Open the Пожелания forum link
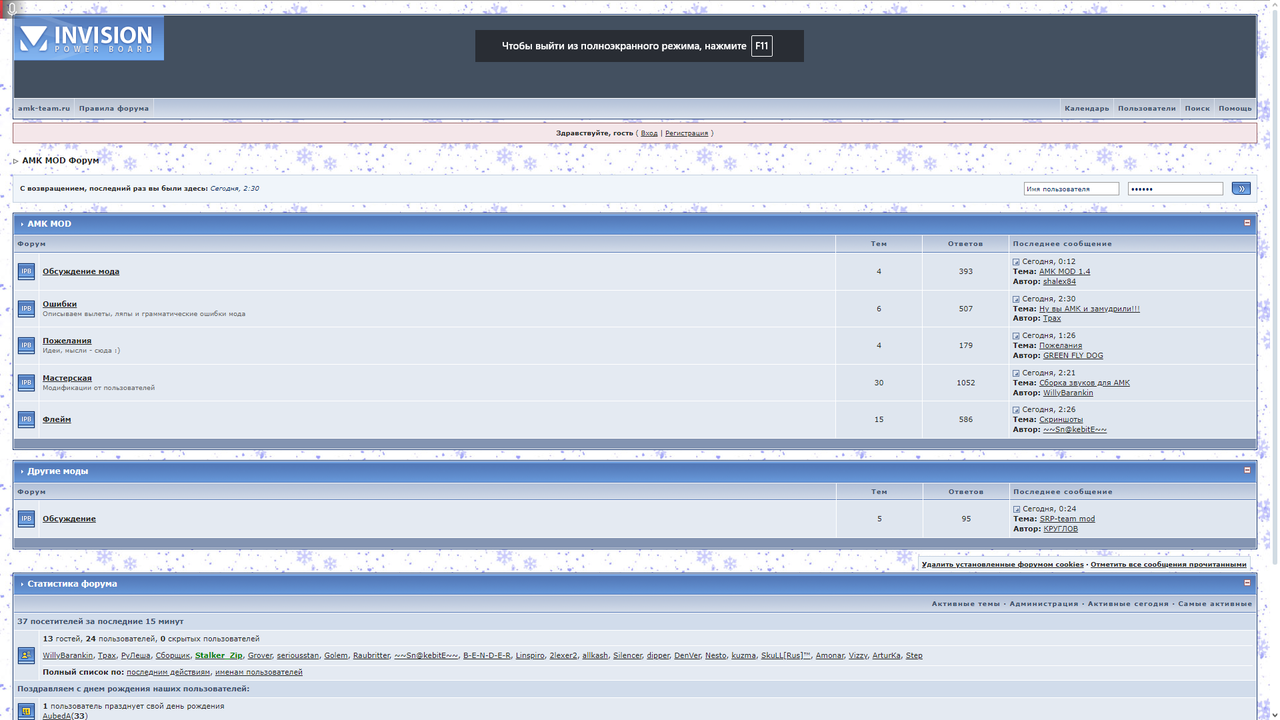 click(x=67, y=341)
